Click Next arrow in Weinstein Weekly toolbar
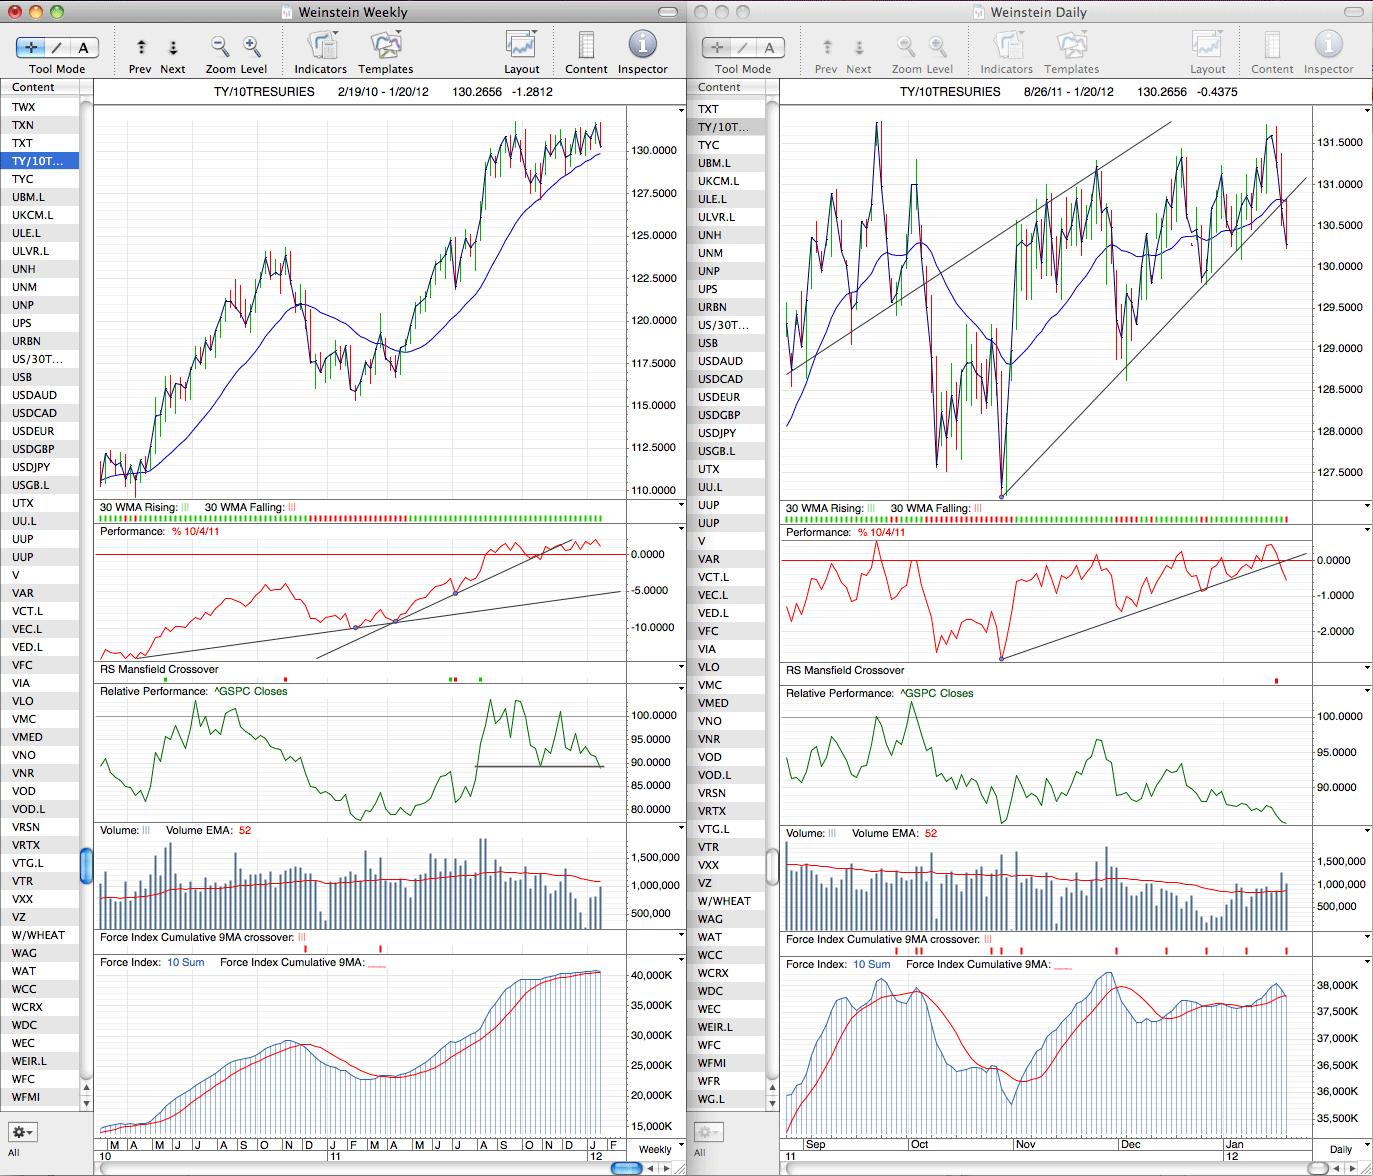Image resolution: width=1373 pixels, height=1176 pixels. click(x=173, y=47)
